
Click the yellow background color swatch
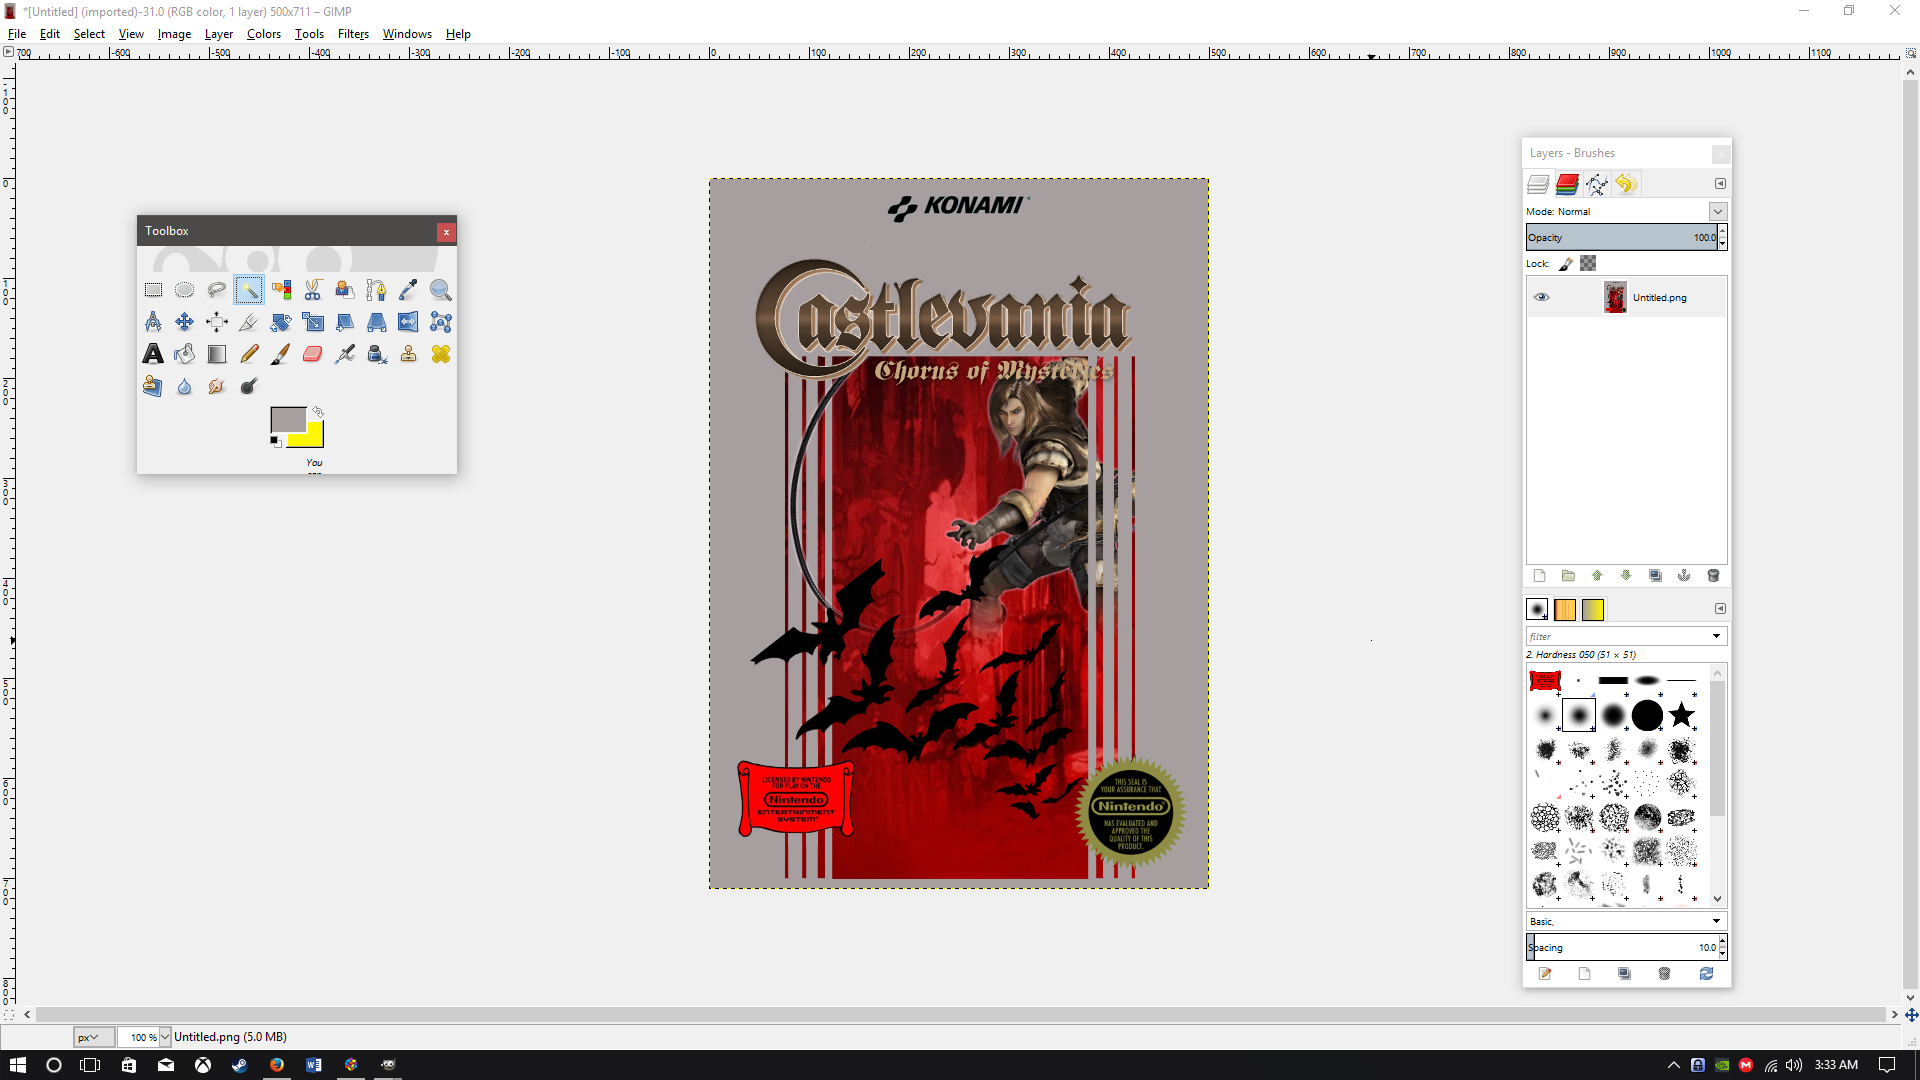coord(312,437)
